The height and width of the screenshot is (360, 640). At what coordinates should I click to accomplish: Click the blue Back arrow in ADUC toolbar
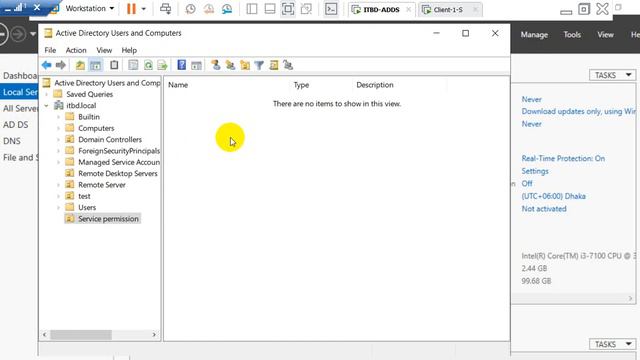click(47, 65)
